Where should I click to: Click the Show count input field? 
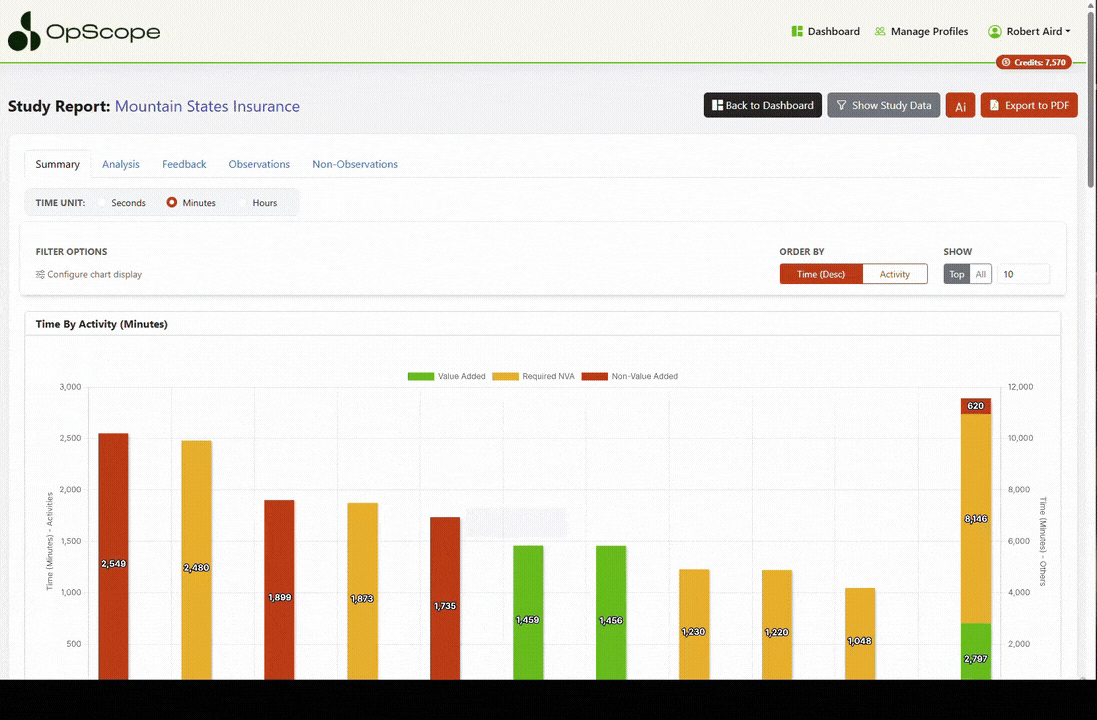pyautogui.click(x=1023, y=274)
